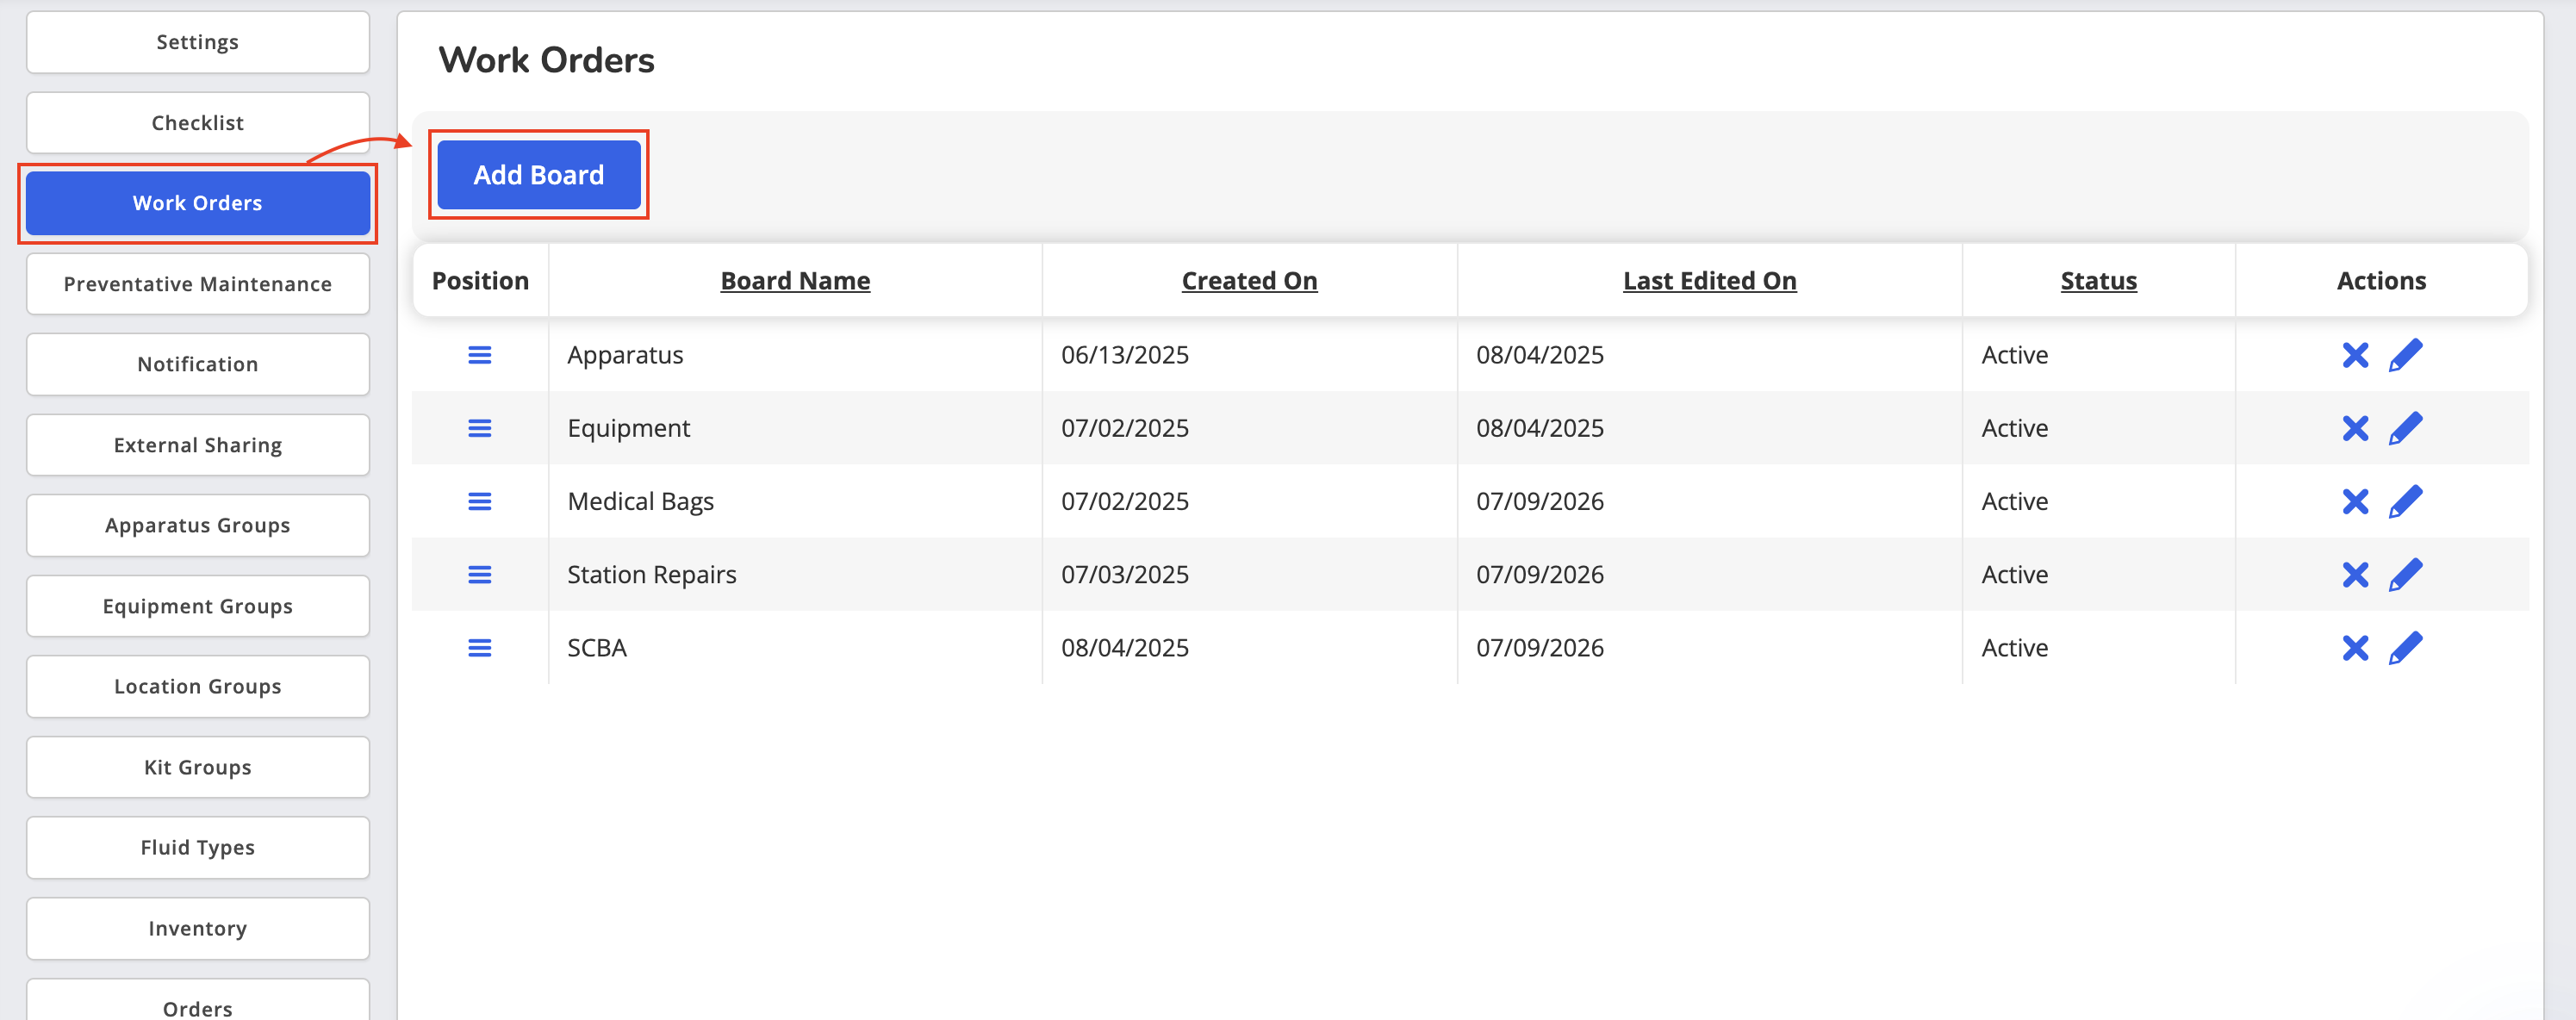Click SCBA's created date 08/04/2025
Image resolution: width=2576 pixels, height=1020 pixels.
coord(1125,648)
